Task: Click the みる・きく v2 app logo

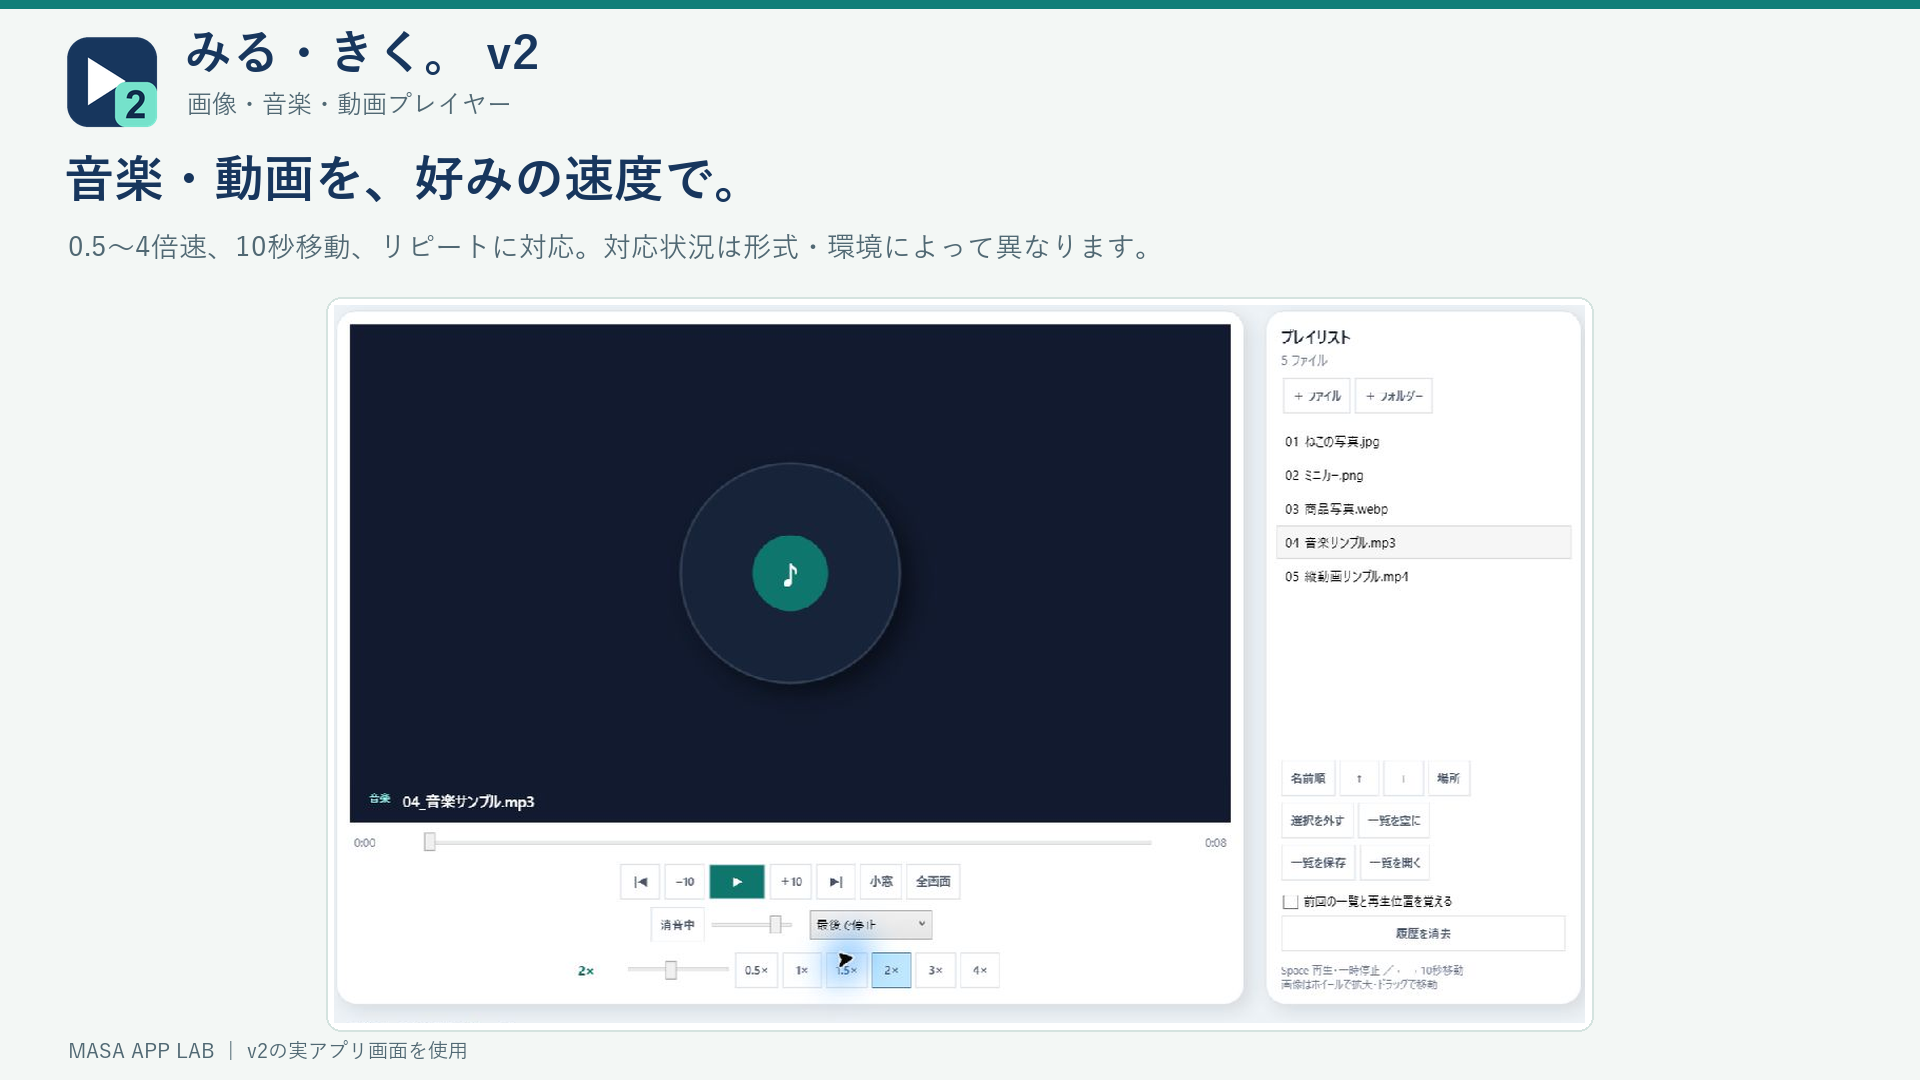Action: tap(112, 82)
